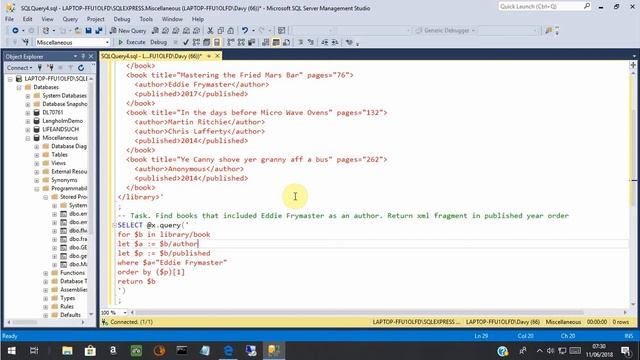Screen dimensions: 640x360
Task: Open the Query menu
Action: [x=70, y=19]
